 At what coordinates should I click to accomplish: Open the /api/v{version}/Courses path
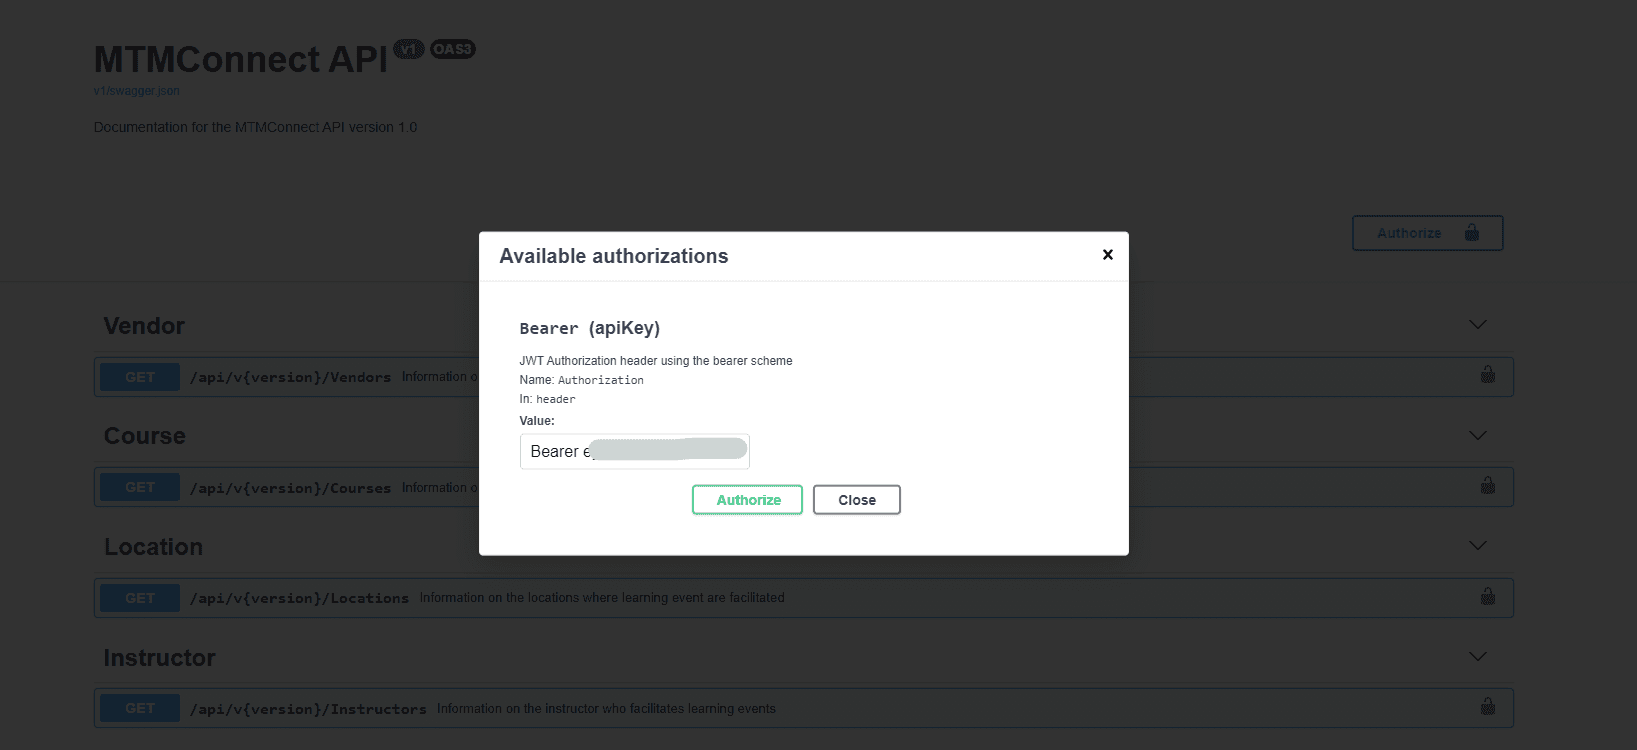290,488
